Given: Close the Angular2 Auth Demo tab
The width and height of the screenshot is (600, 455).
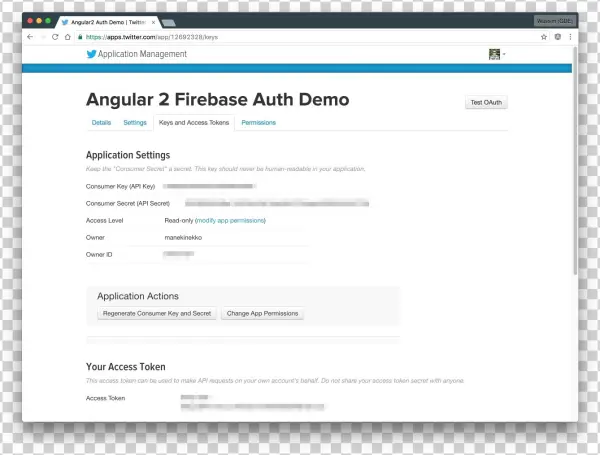Looking at the screenshot, I should click(153, 22).
